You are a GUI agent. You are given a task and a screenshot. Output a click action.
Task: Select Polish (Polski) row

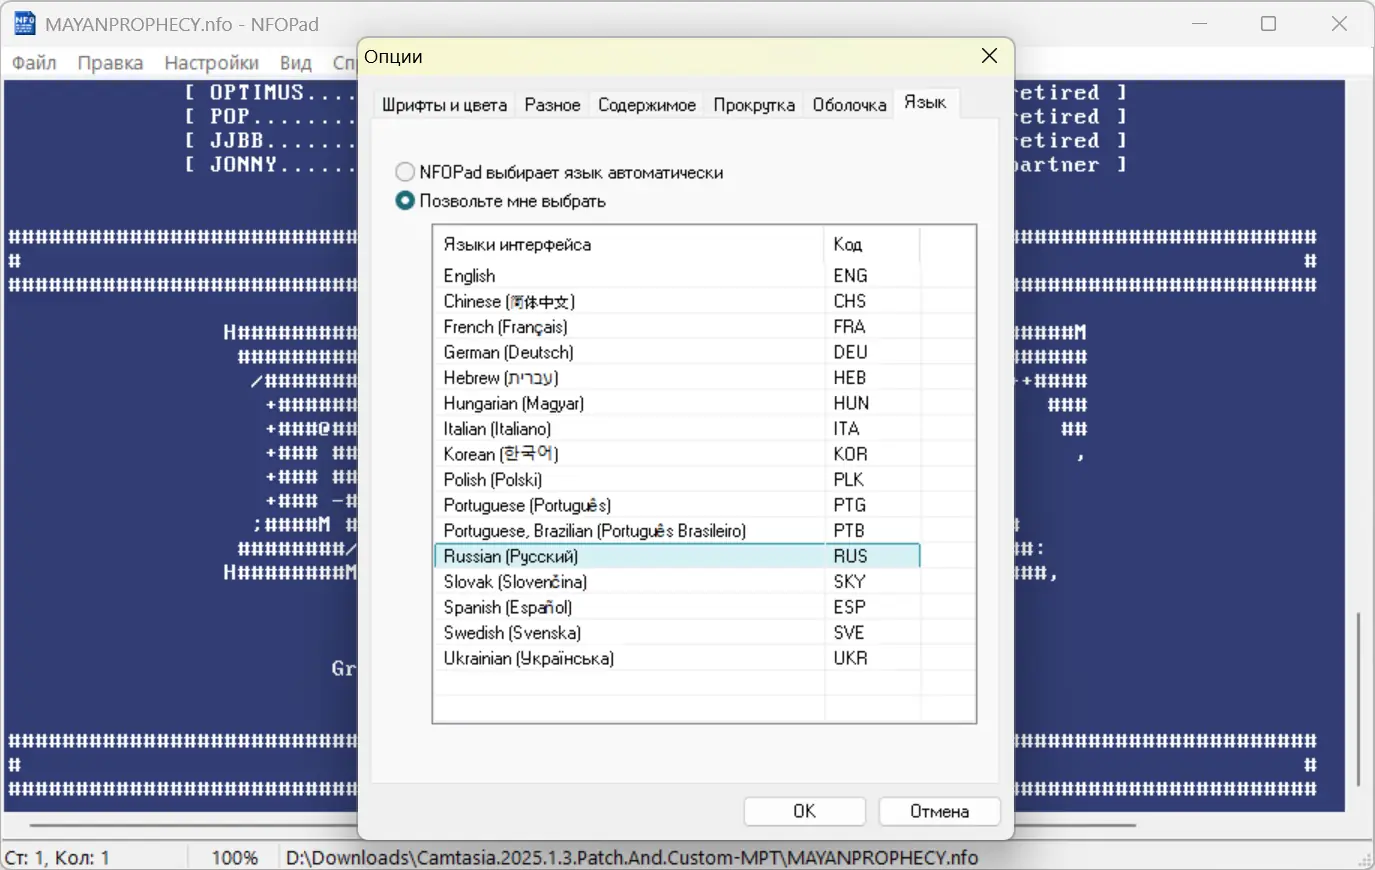677,480
